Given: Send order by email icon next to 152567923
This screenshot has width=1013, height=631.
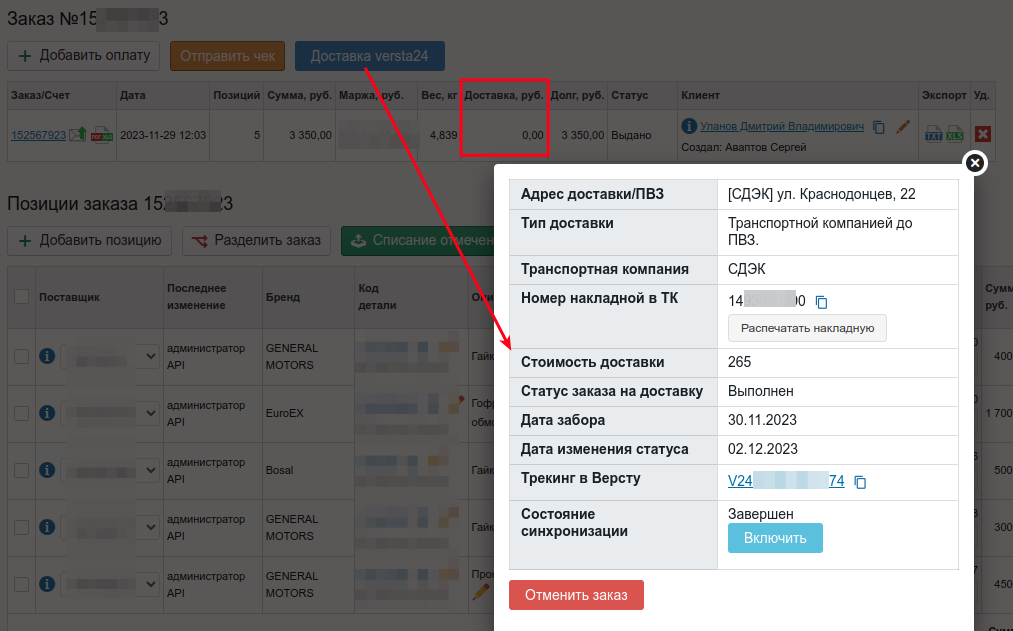Looking at the screenshot, I should pyautogui.click(x=78, y=134).
